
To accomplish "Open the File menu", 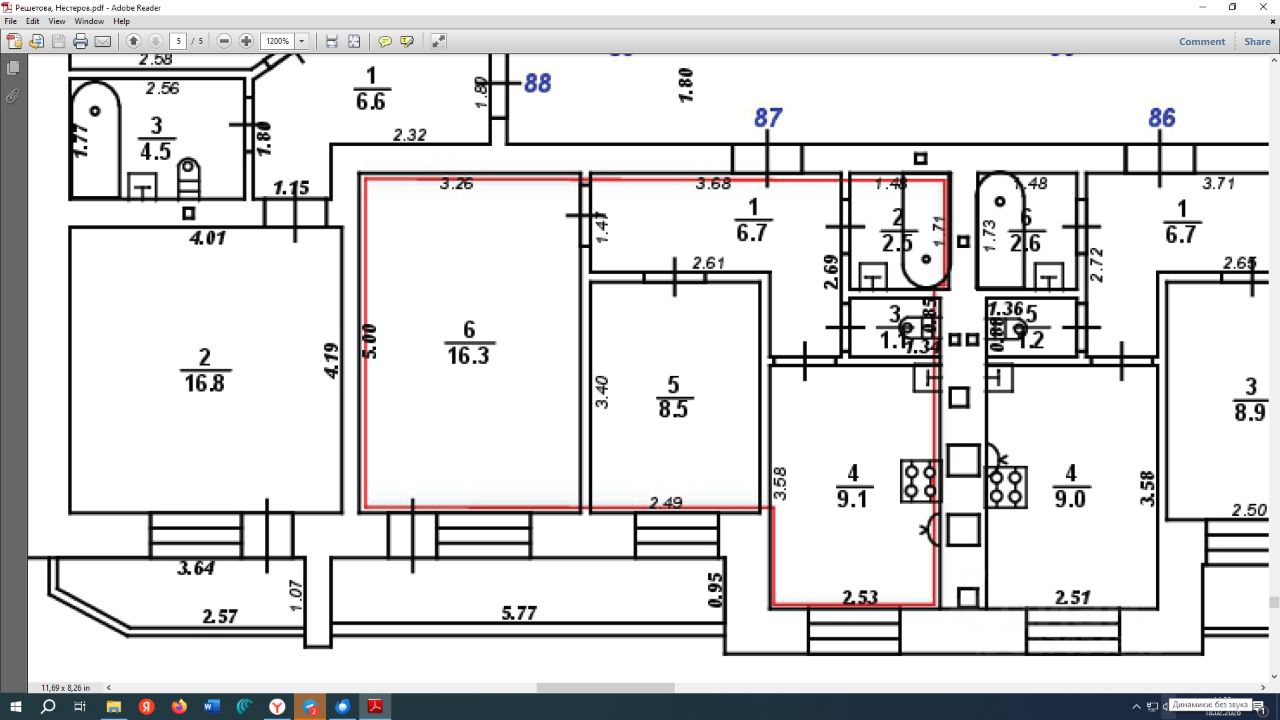I will pos(12,21).
